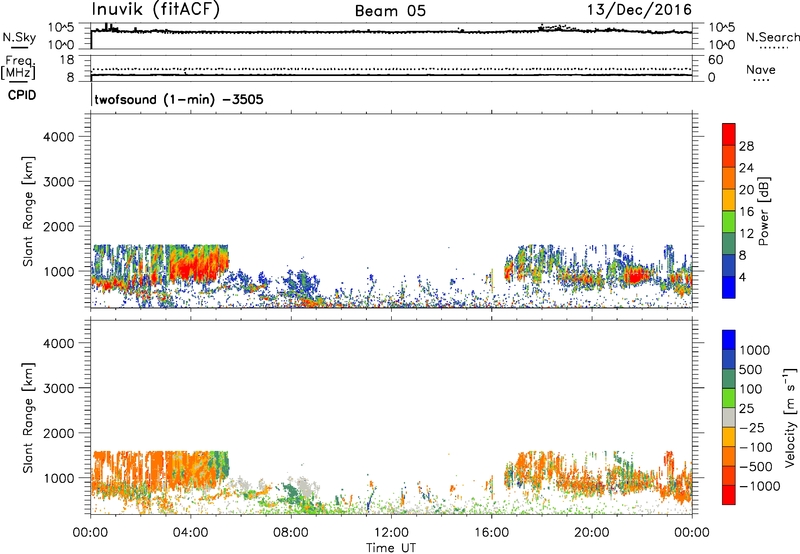Click the Velocity colorbar value '-25'
The height and width of the screenshot is (554, 800).
[752, 428]
